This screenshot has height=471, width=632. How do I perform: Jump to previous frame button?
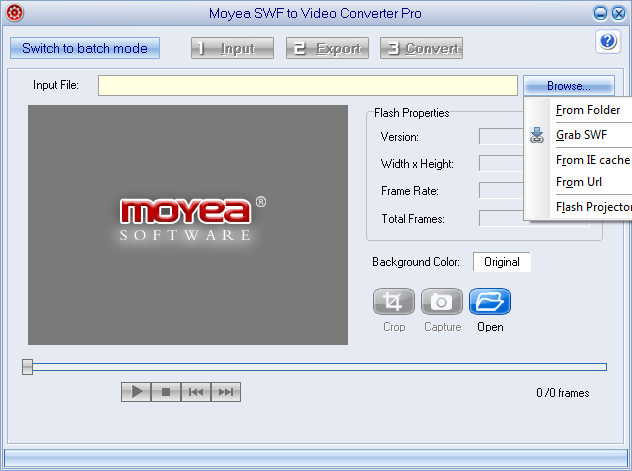coord(196,392)
